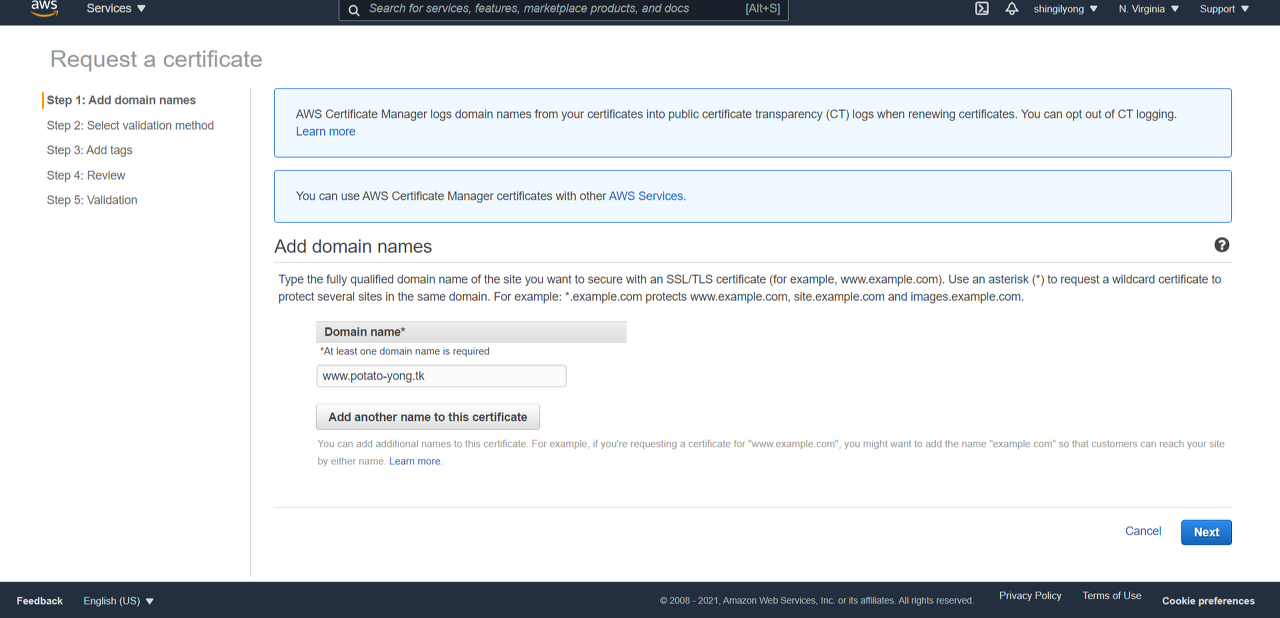
Task: Go to Step 2: Select validation method
Action: (x=130, y=125)
